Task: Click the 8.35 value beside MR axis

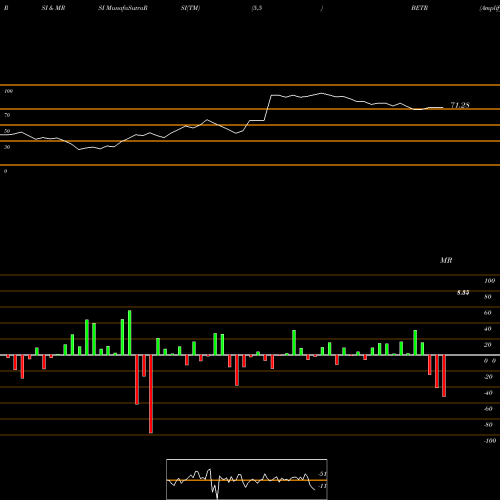Action: click(463, 293)
